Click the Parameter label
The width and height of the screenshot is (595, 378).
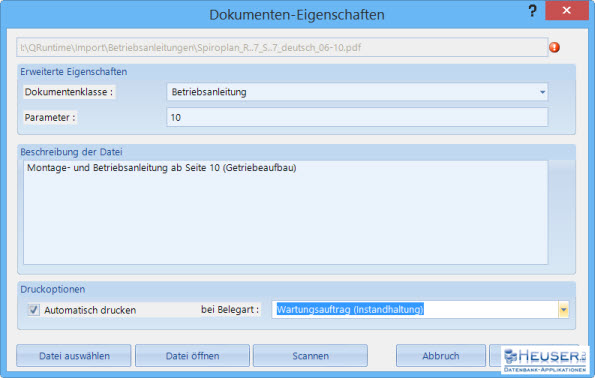[50, 117]
